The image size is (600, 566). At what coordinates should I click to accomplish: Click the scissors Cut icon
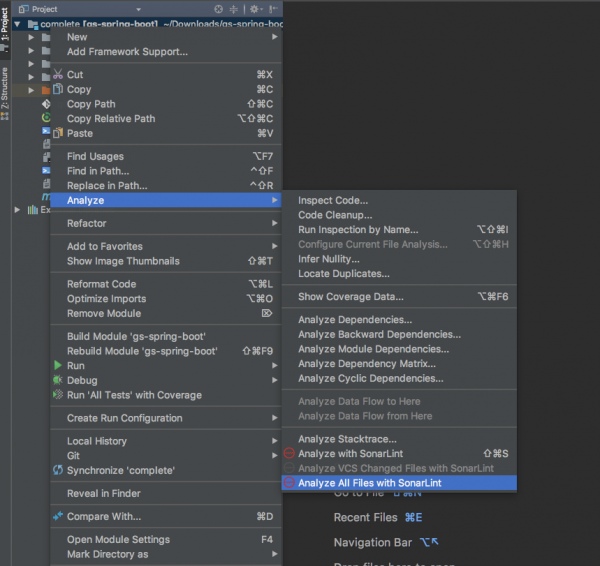click(x=58, y=74)
